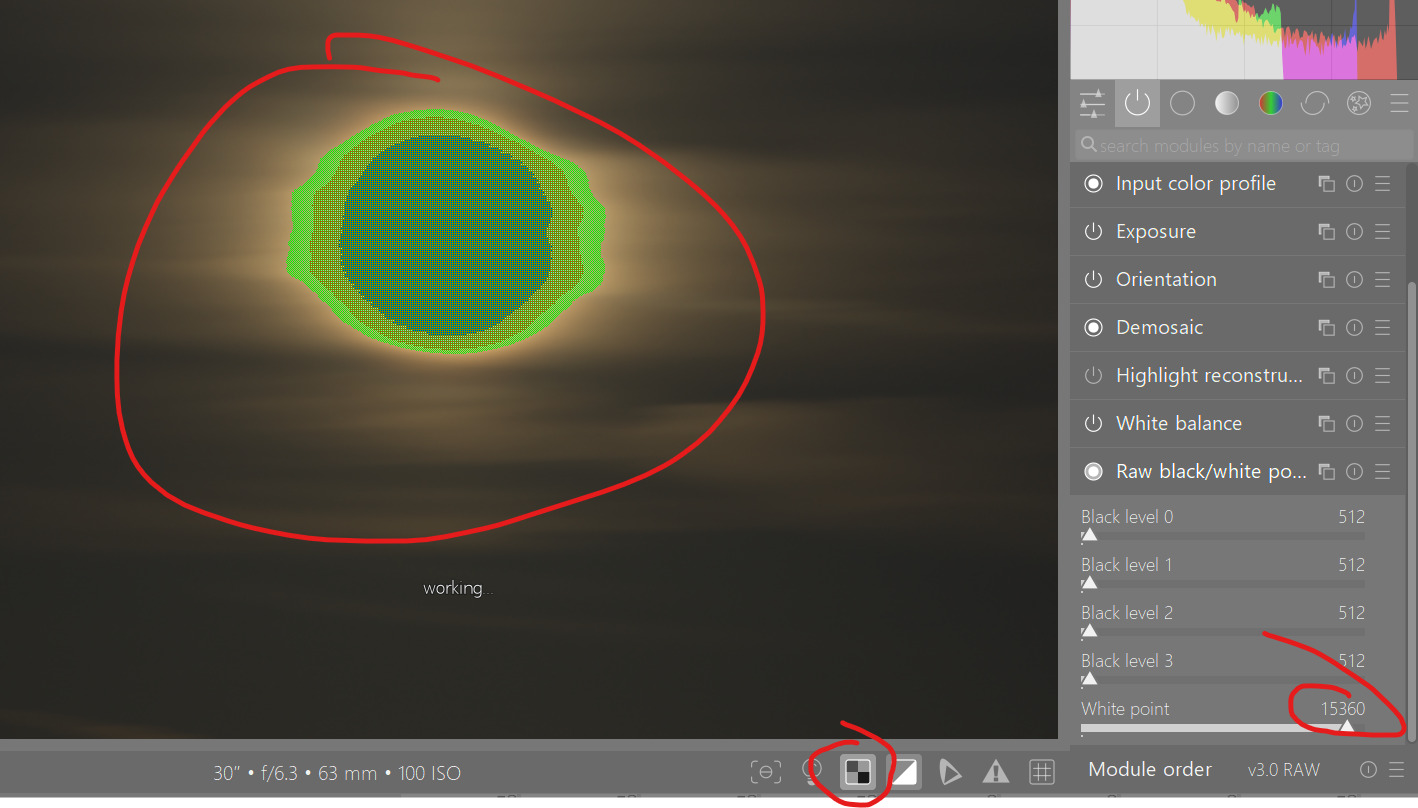Open multiple instances for Demosaic
The image size is (1418, 808).
coord(1326,328)
